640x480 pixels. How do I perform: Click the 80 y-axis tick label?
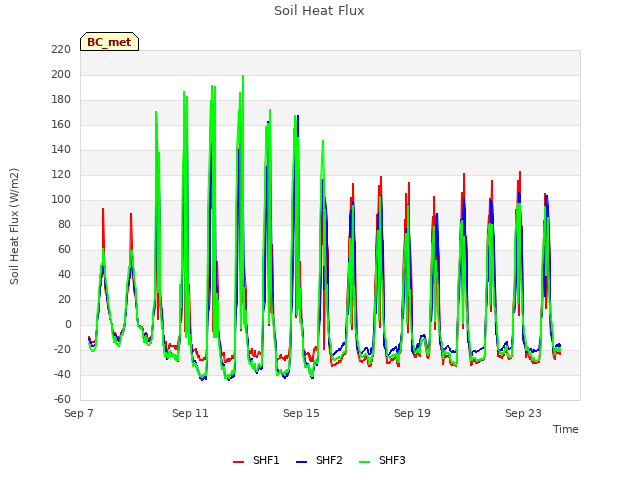coord(64,224)
